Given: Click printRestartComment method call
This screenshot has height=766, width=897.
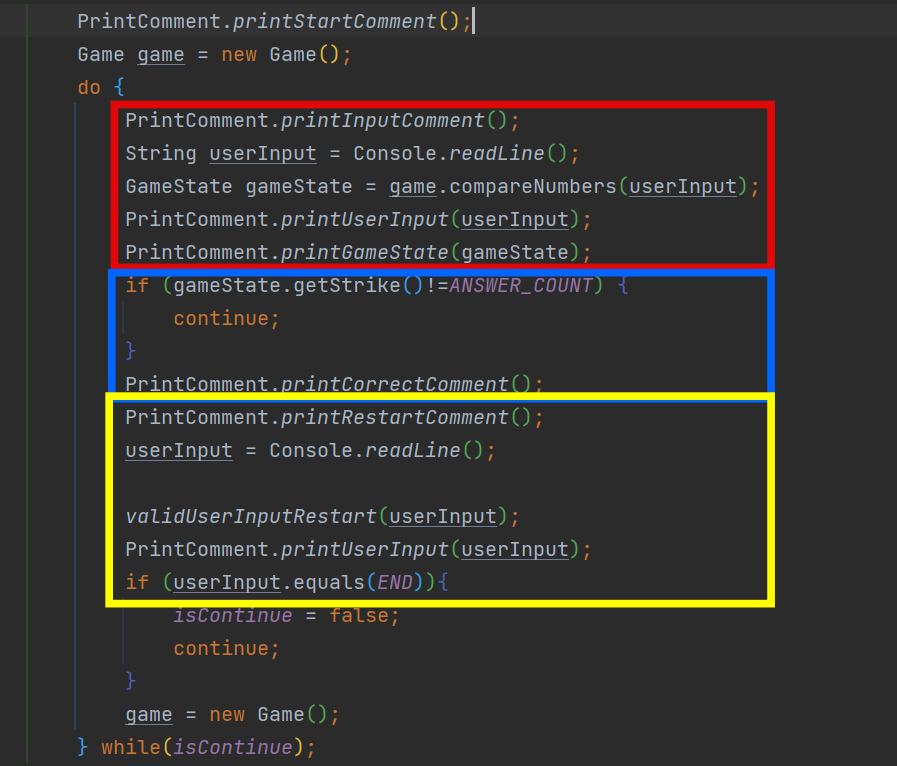Looking at the screenshot, I should tap(394, 418).
